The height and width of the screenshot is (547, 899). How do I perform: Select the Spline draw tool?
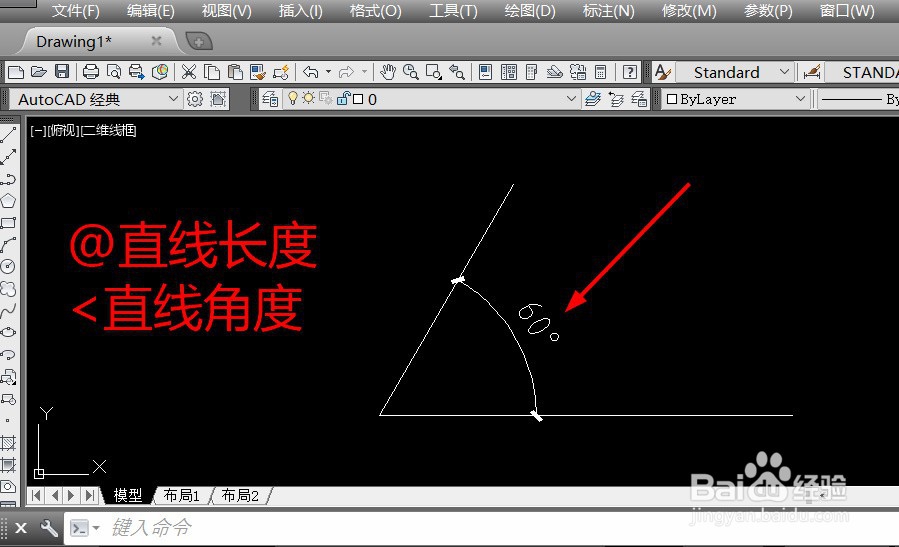[8, 310]
